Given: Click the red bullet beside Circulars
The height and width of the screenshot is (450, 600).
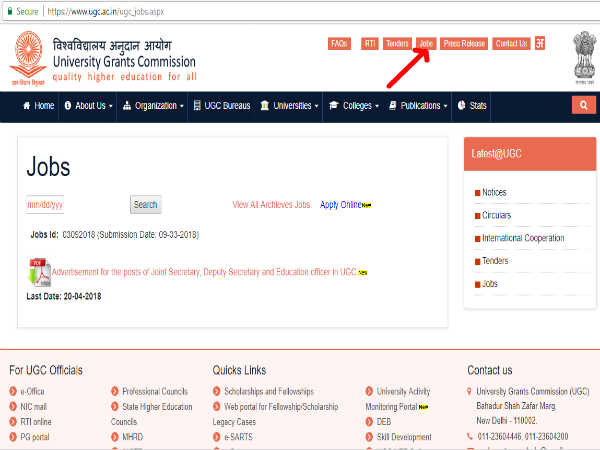Looking at the screenshot, I should click(x=477, y=216).
